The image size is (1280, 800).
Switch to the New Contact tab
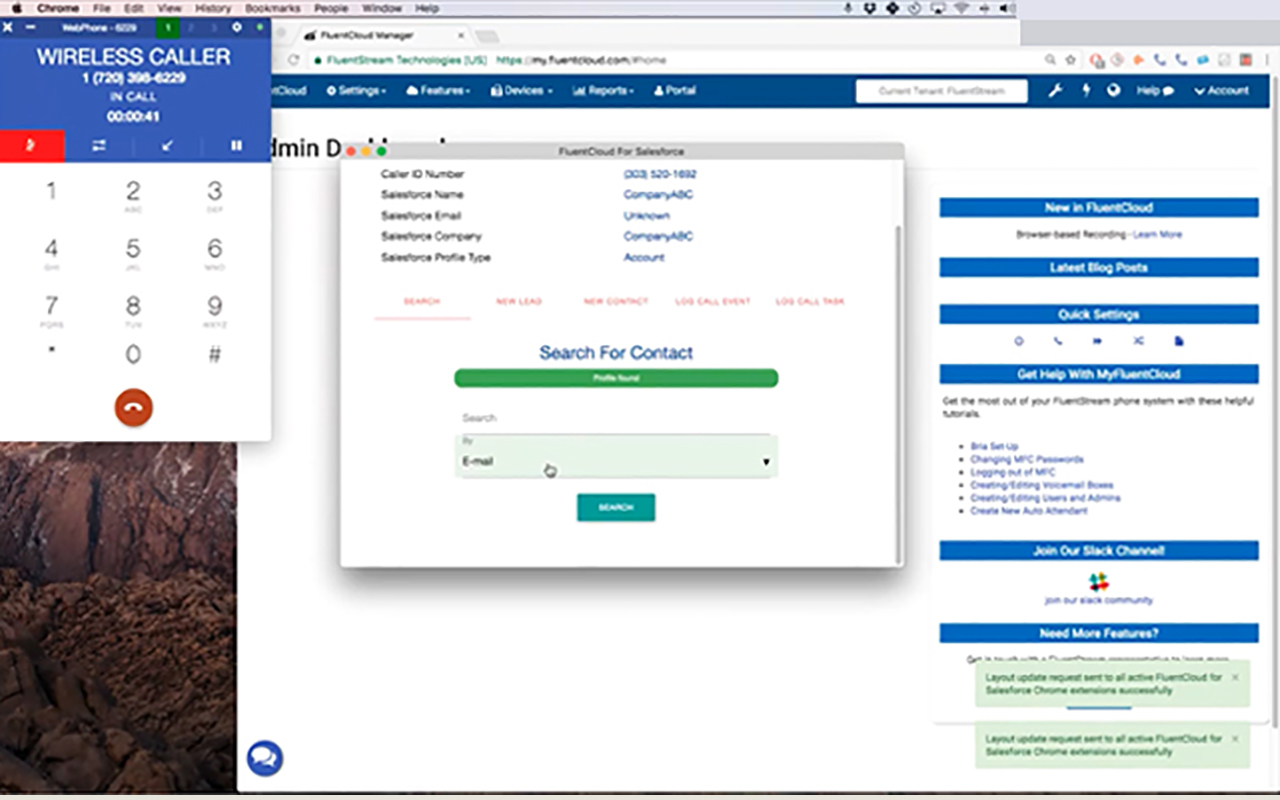coord(616,301)
